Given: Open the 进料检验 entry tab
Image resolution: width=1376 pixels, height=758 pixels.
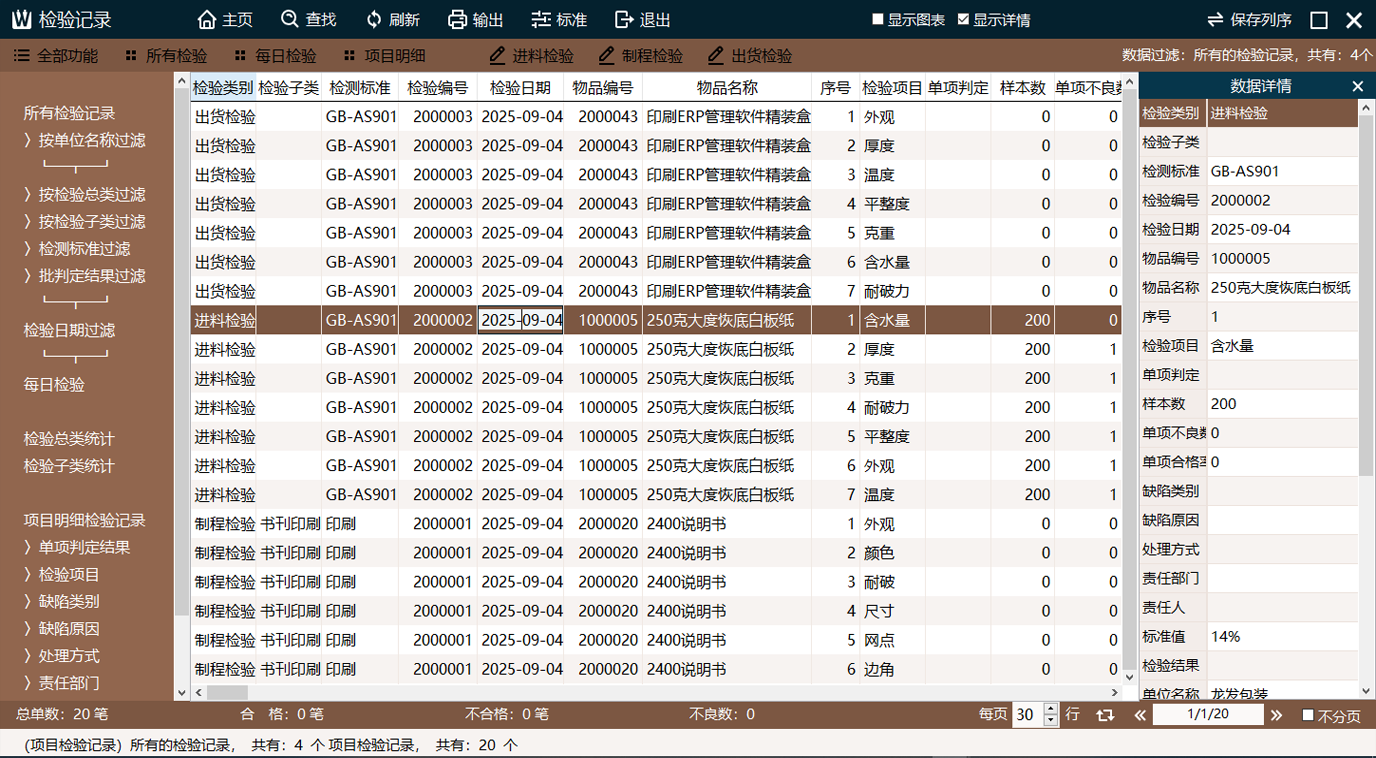Looking at the screenshot, I should point(532,56).
